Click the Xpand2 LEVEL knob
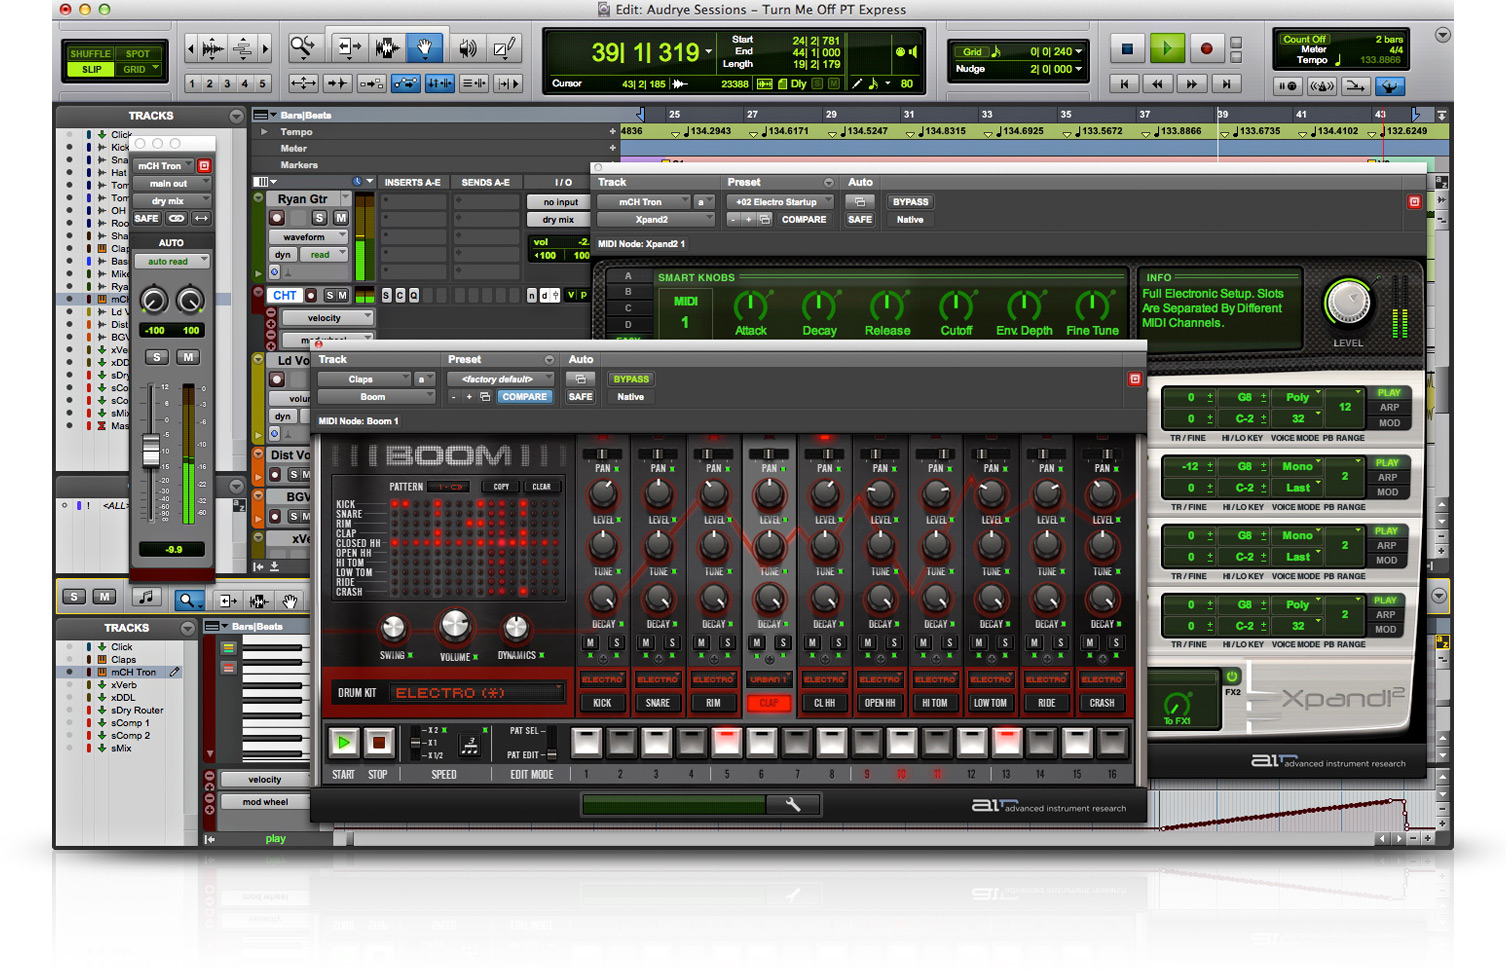1506x972 pixels. click(x=1347, y=302)
